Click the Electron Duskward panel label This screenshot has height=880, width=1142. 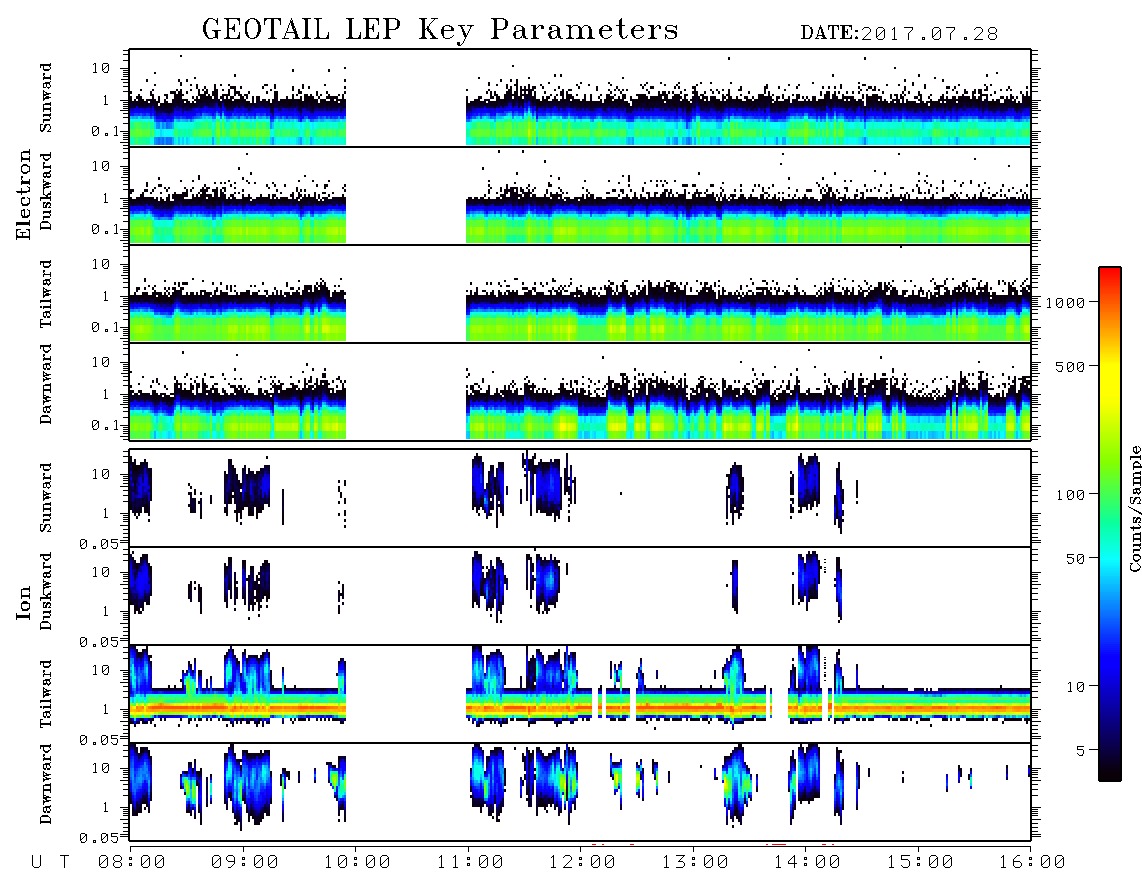point(46,191)
